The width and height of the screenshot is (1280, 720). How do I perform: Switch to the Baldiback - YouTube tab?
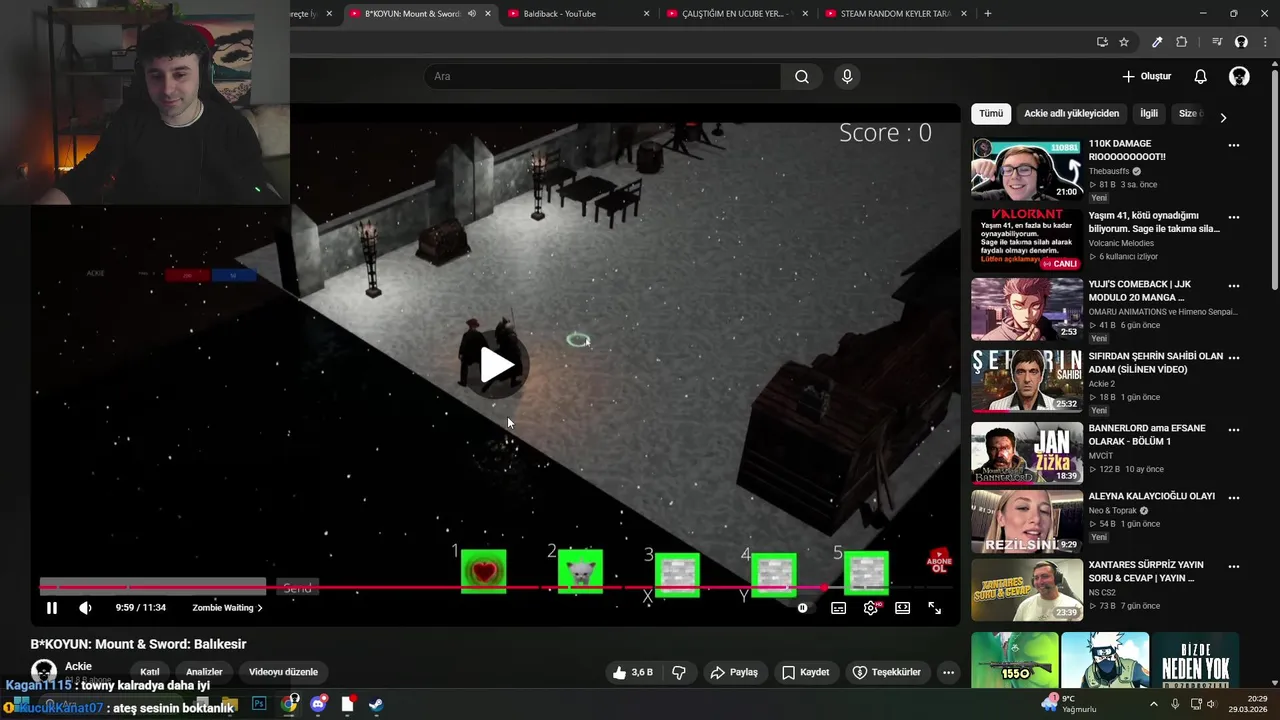click(x=579, y=13)
